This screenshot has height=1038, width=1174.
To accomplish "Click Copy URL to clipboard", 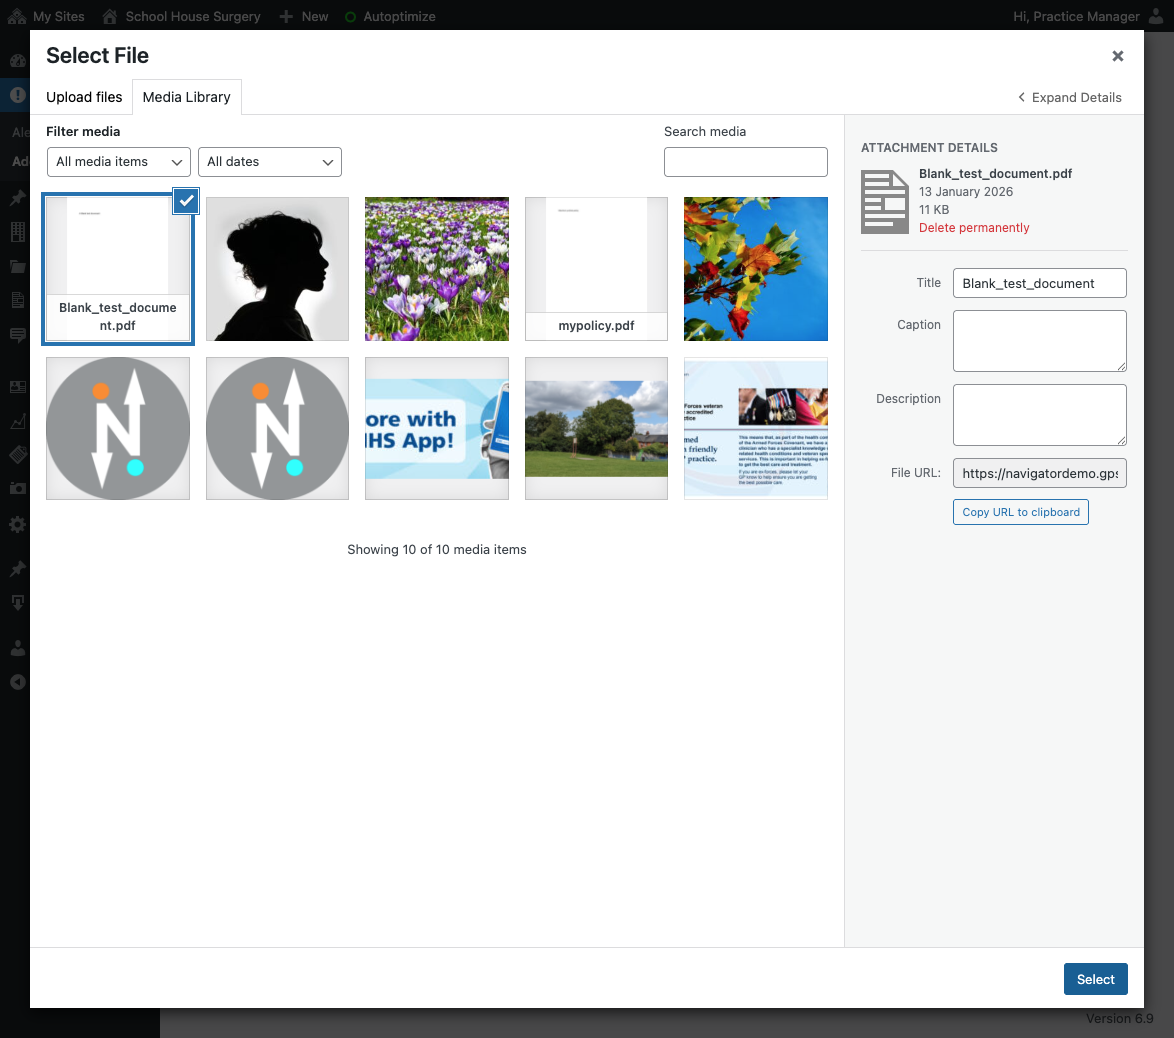I will [x=1021, y=512].
